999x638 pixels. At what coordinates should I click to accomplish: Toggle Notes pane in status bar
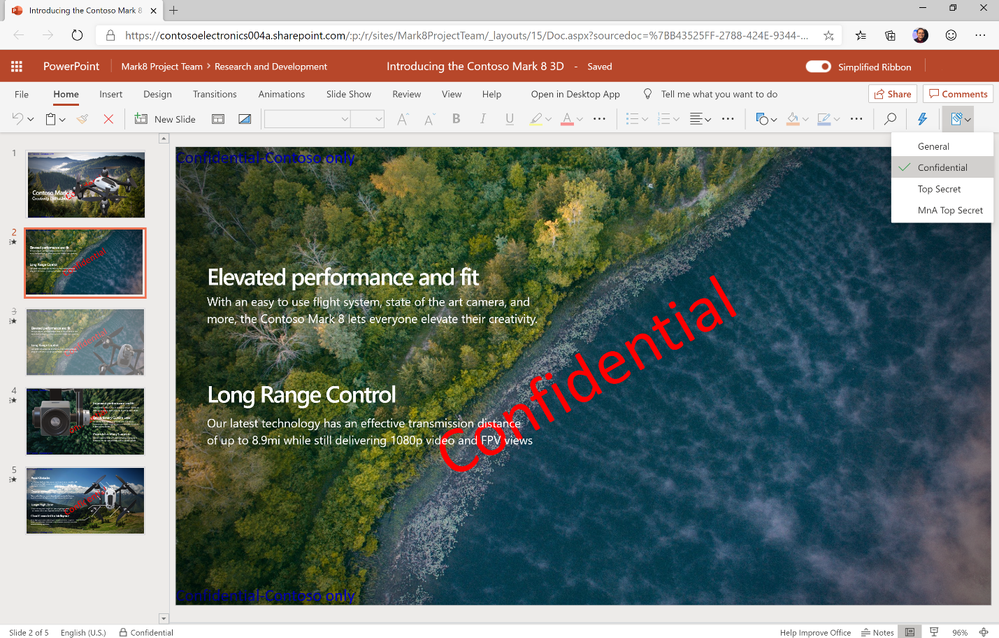click(x=877, y=632)
